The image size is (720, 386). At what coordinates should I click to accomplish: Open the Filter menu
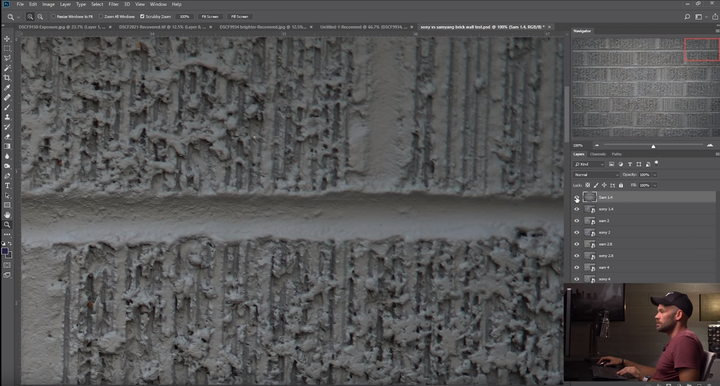[113, 4]
